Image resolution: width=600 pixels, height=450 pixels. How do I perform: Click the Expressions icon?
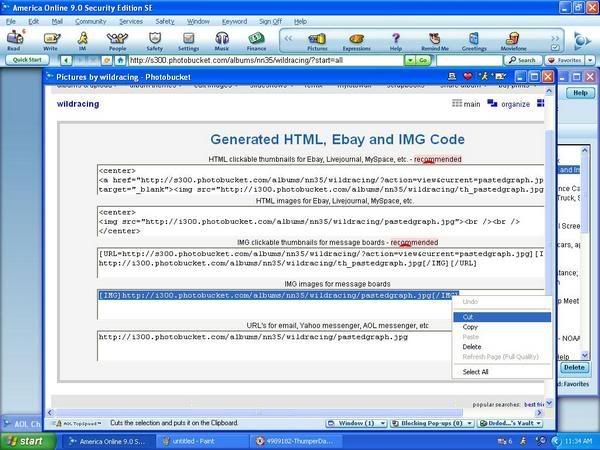point(356,41)
